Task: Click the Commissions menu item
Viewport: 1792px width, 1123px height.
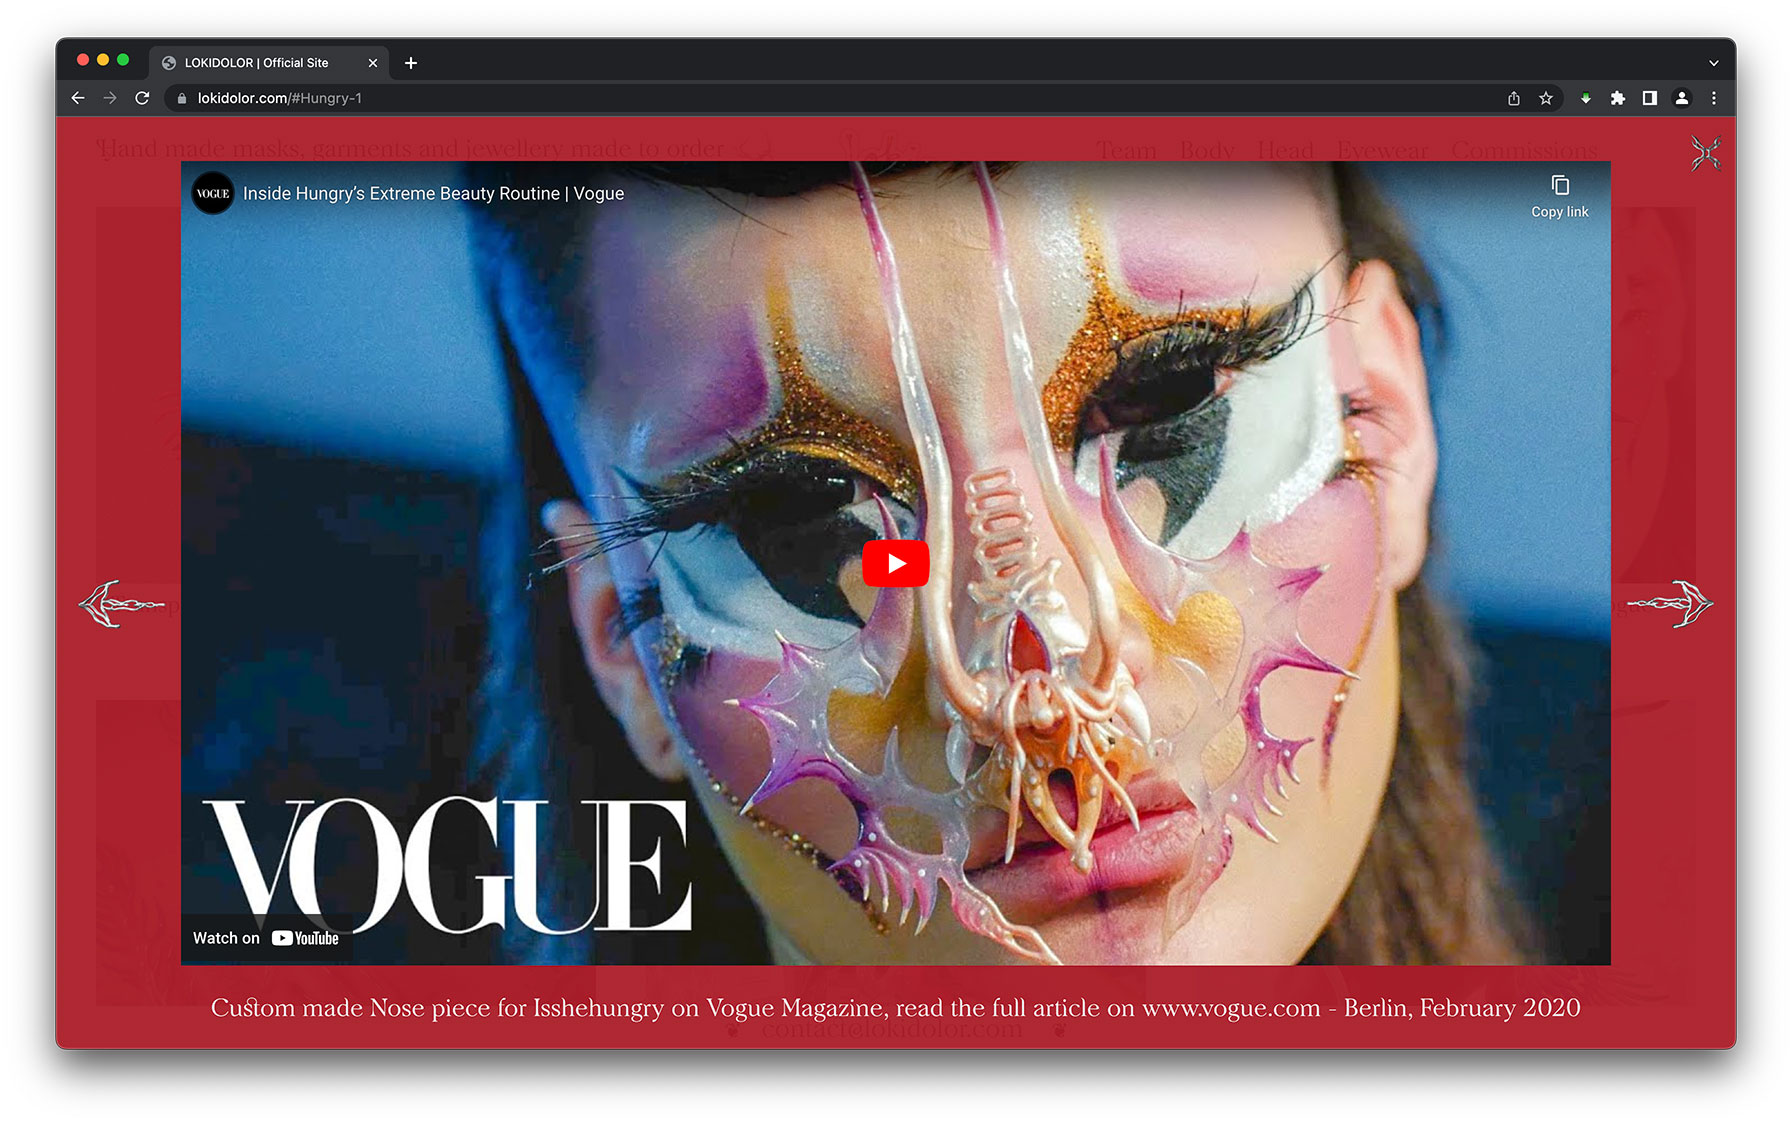Action: tap(1524, 150)
